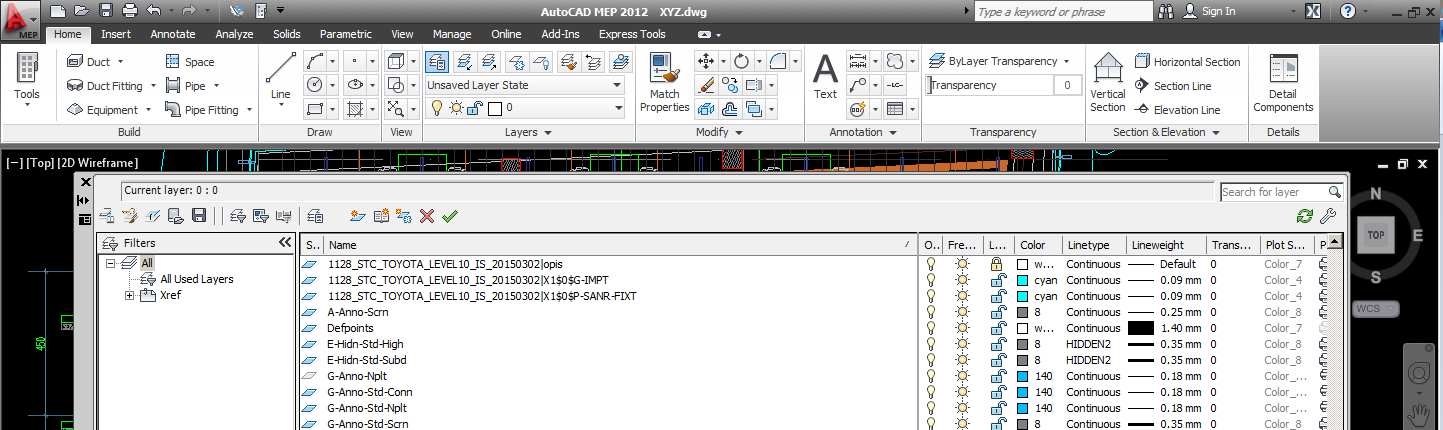Click the Space tool in Build panel
The width and height of the screenshot is (1443, 430).
click(x=190, y=61)
